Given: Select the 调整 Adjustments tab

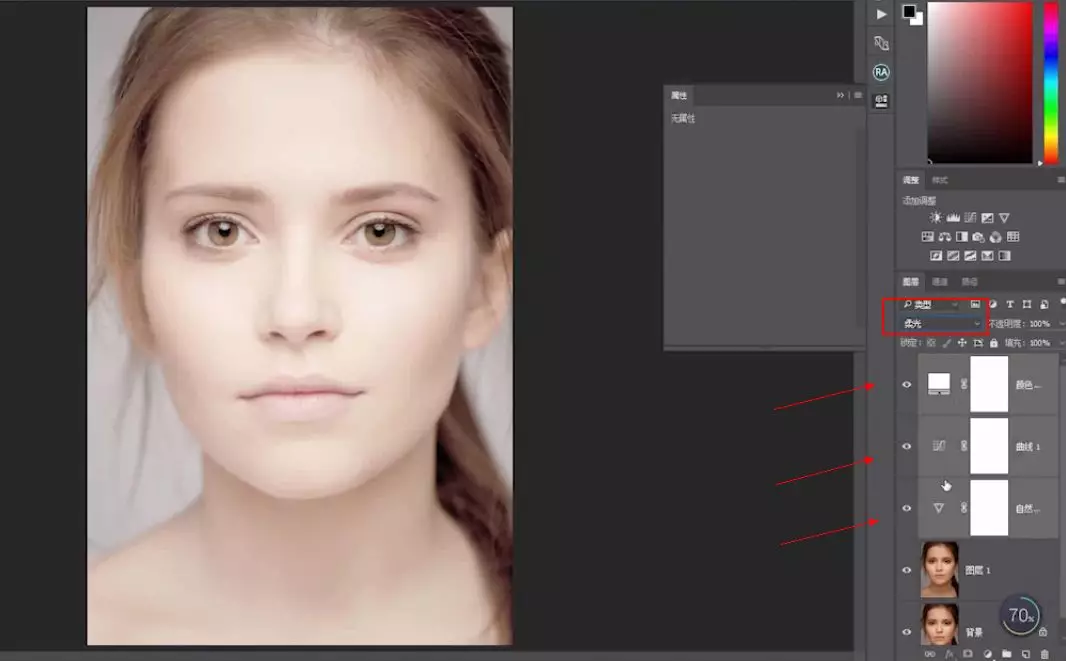Looking at the screenshot, I should coord(910,180).
